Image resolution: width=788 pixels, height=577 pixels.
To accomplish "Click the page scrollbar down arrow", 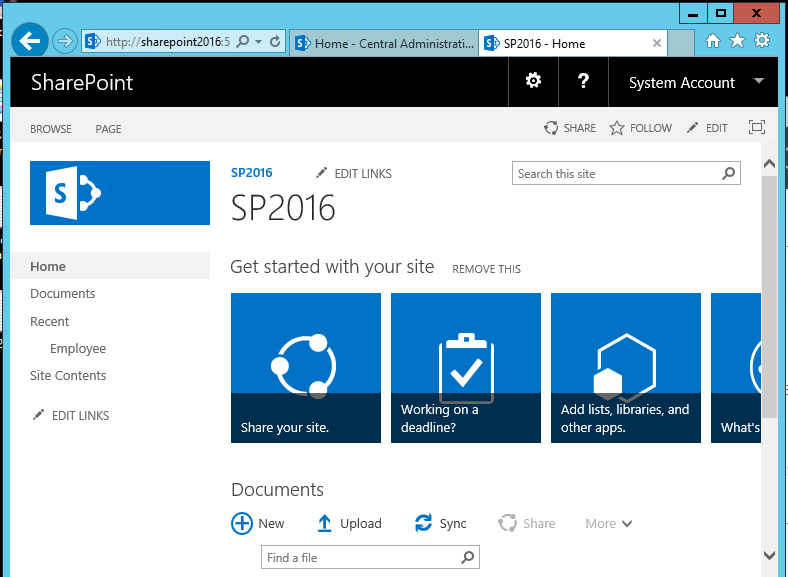I will 769,555.
